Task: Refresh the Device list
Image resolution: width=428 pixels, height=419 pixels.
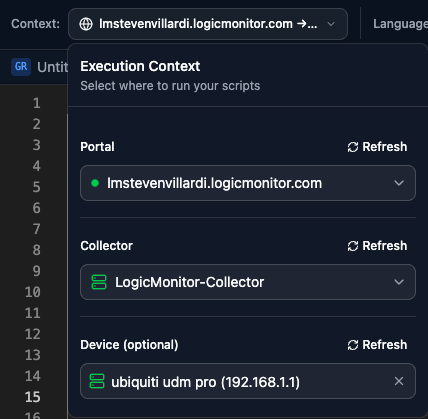Action: pyautogui.click(x=377, y=345)
